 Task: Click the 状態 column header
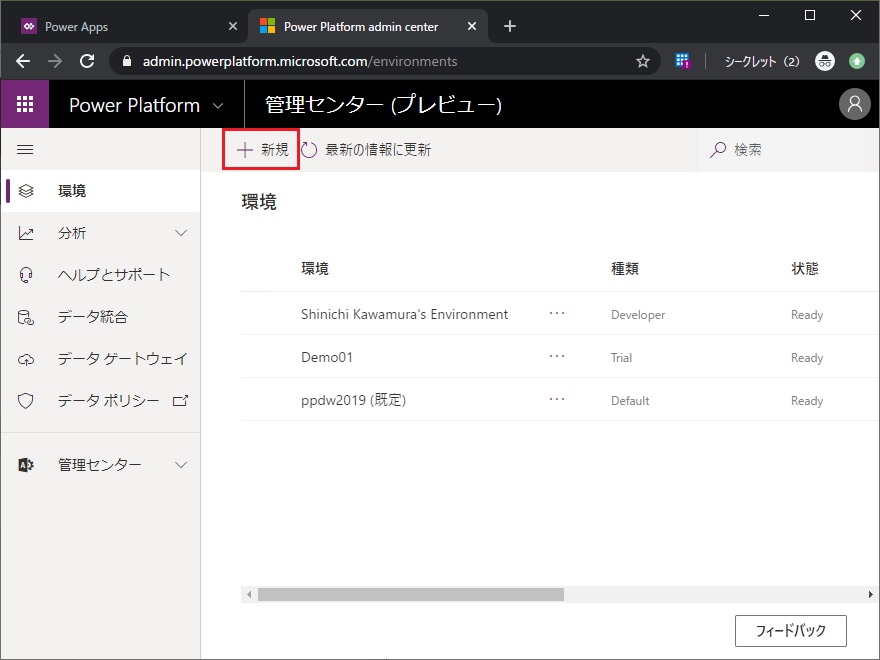tap(805, 269)
